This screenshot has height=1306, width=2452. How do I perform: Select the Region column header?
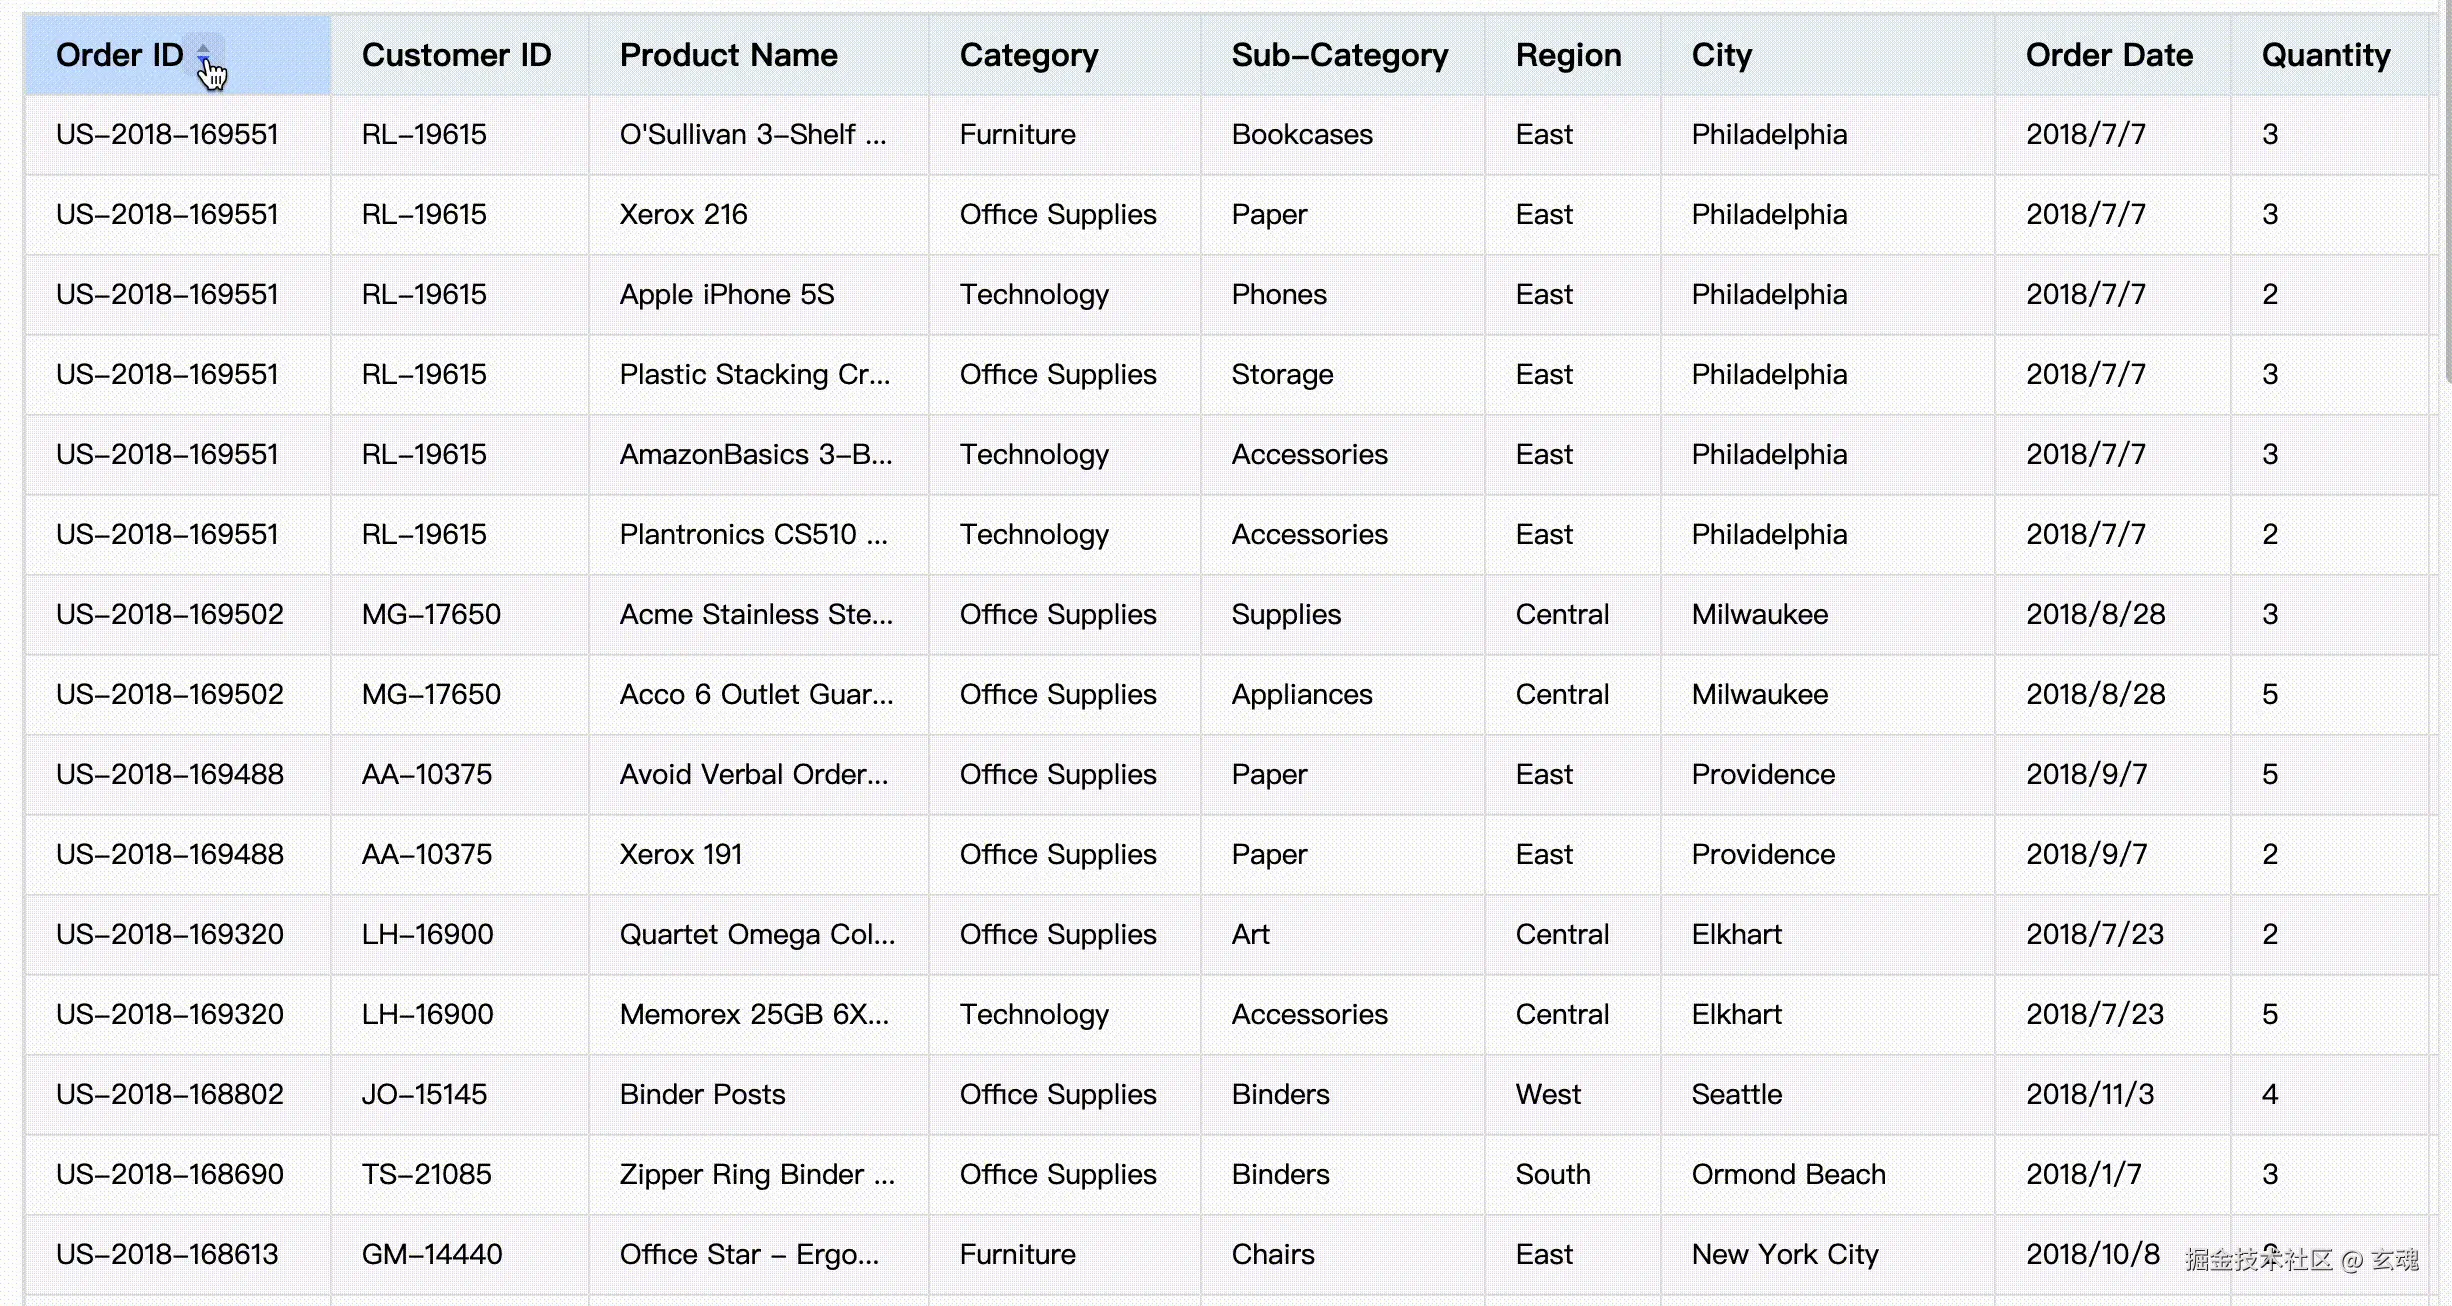coord(1568,55)
